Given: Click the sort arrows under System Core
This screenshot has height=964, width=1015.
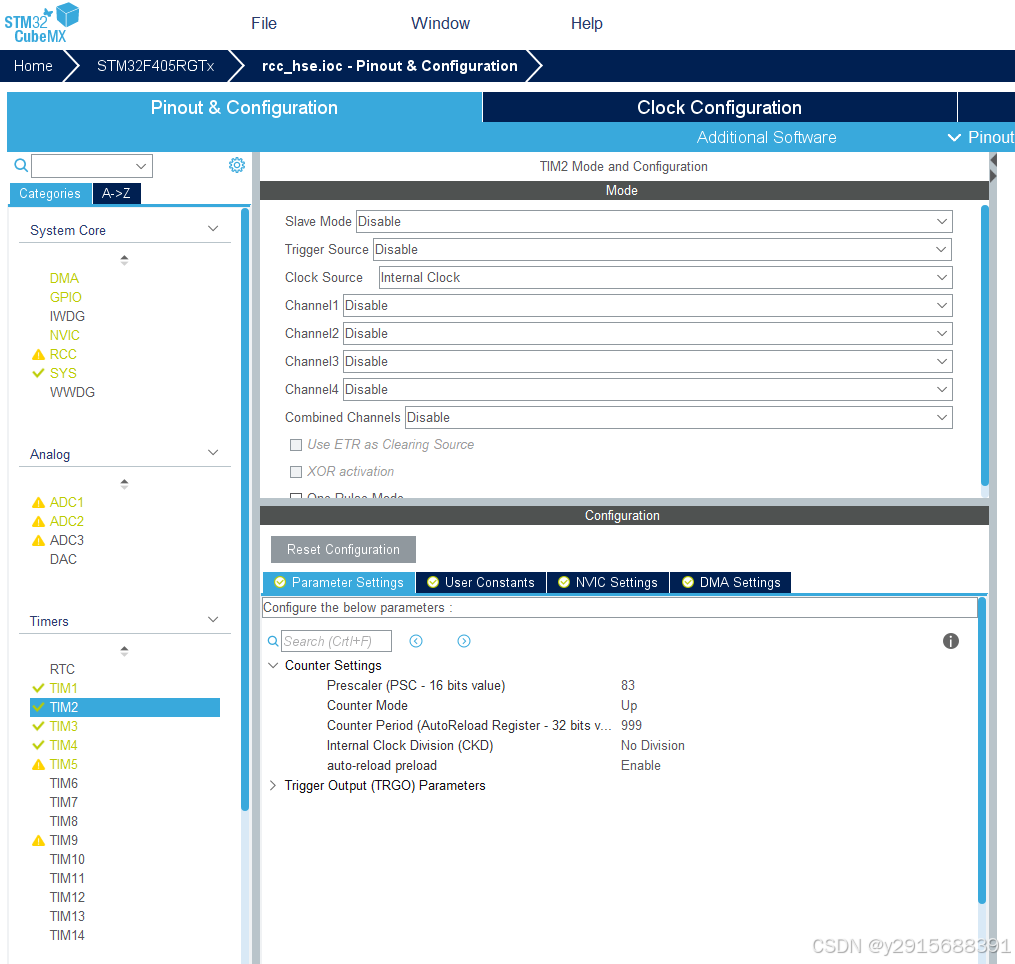Looking at the screenshot, I should coord(124,260).
